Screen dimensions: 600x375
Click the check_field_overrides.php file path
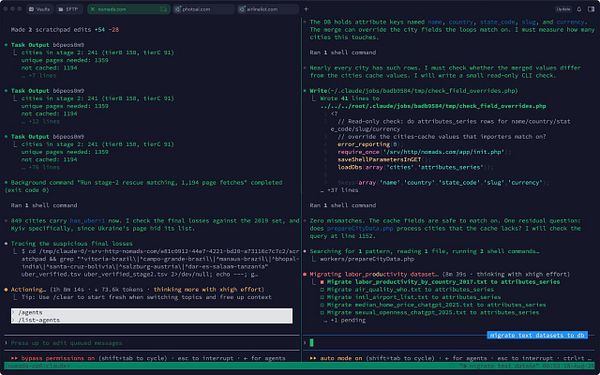[x=433, y=106]
